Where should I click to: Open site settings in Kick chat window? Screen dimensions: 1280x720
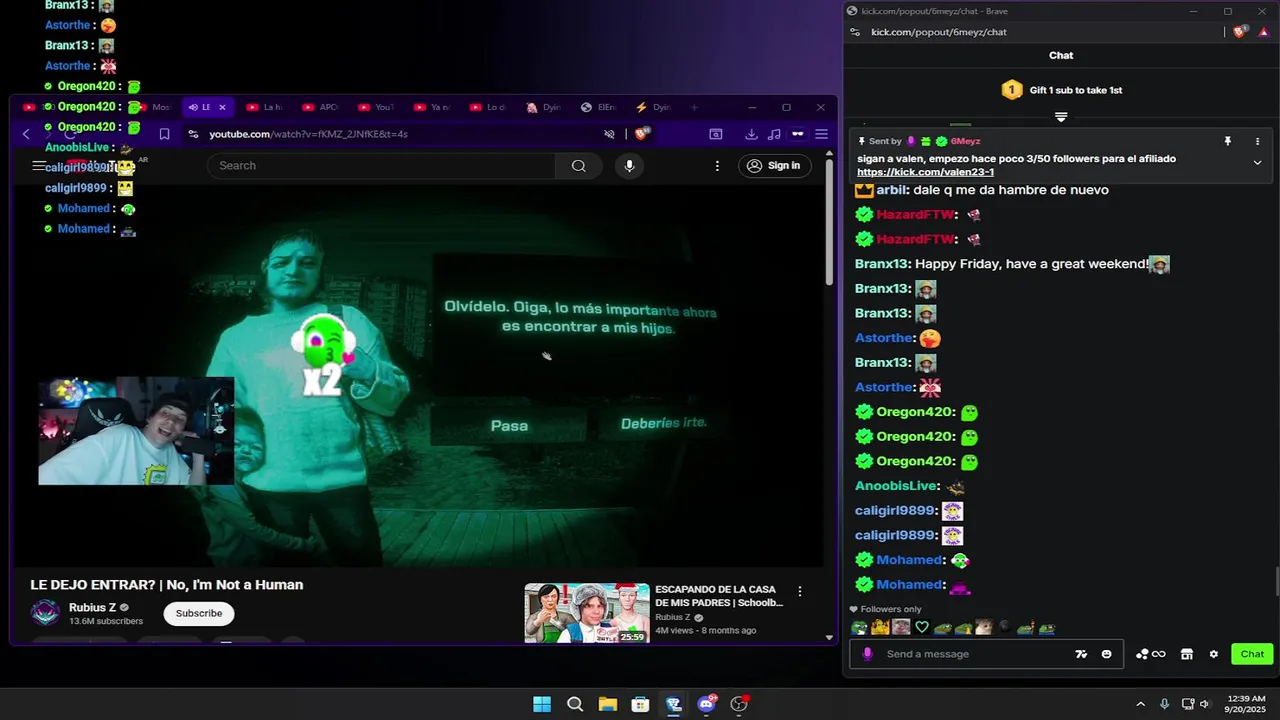[x=855, y=32]
